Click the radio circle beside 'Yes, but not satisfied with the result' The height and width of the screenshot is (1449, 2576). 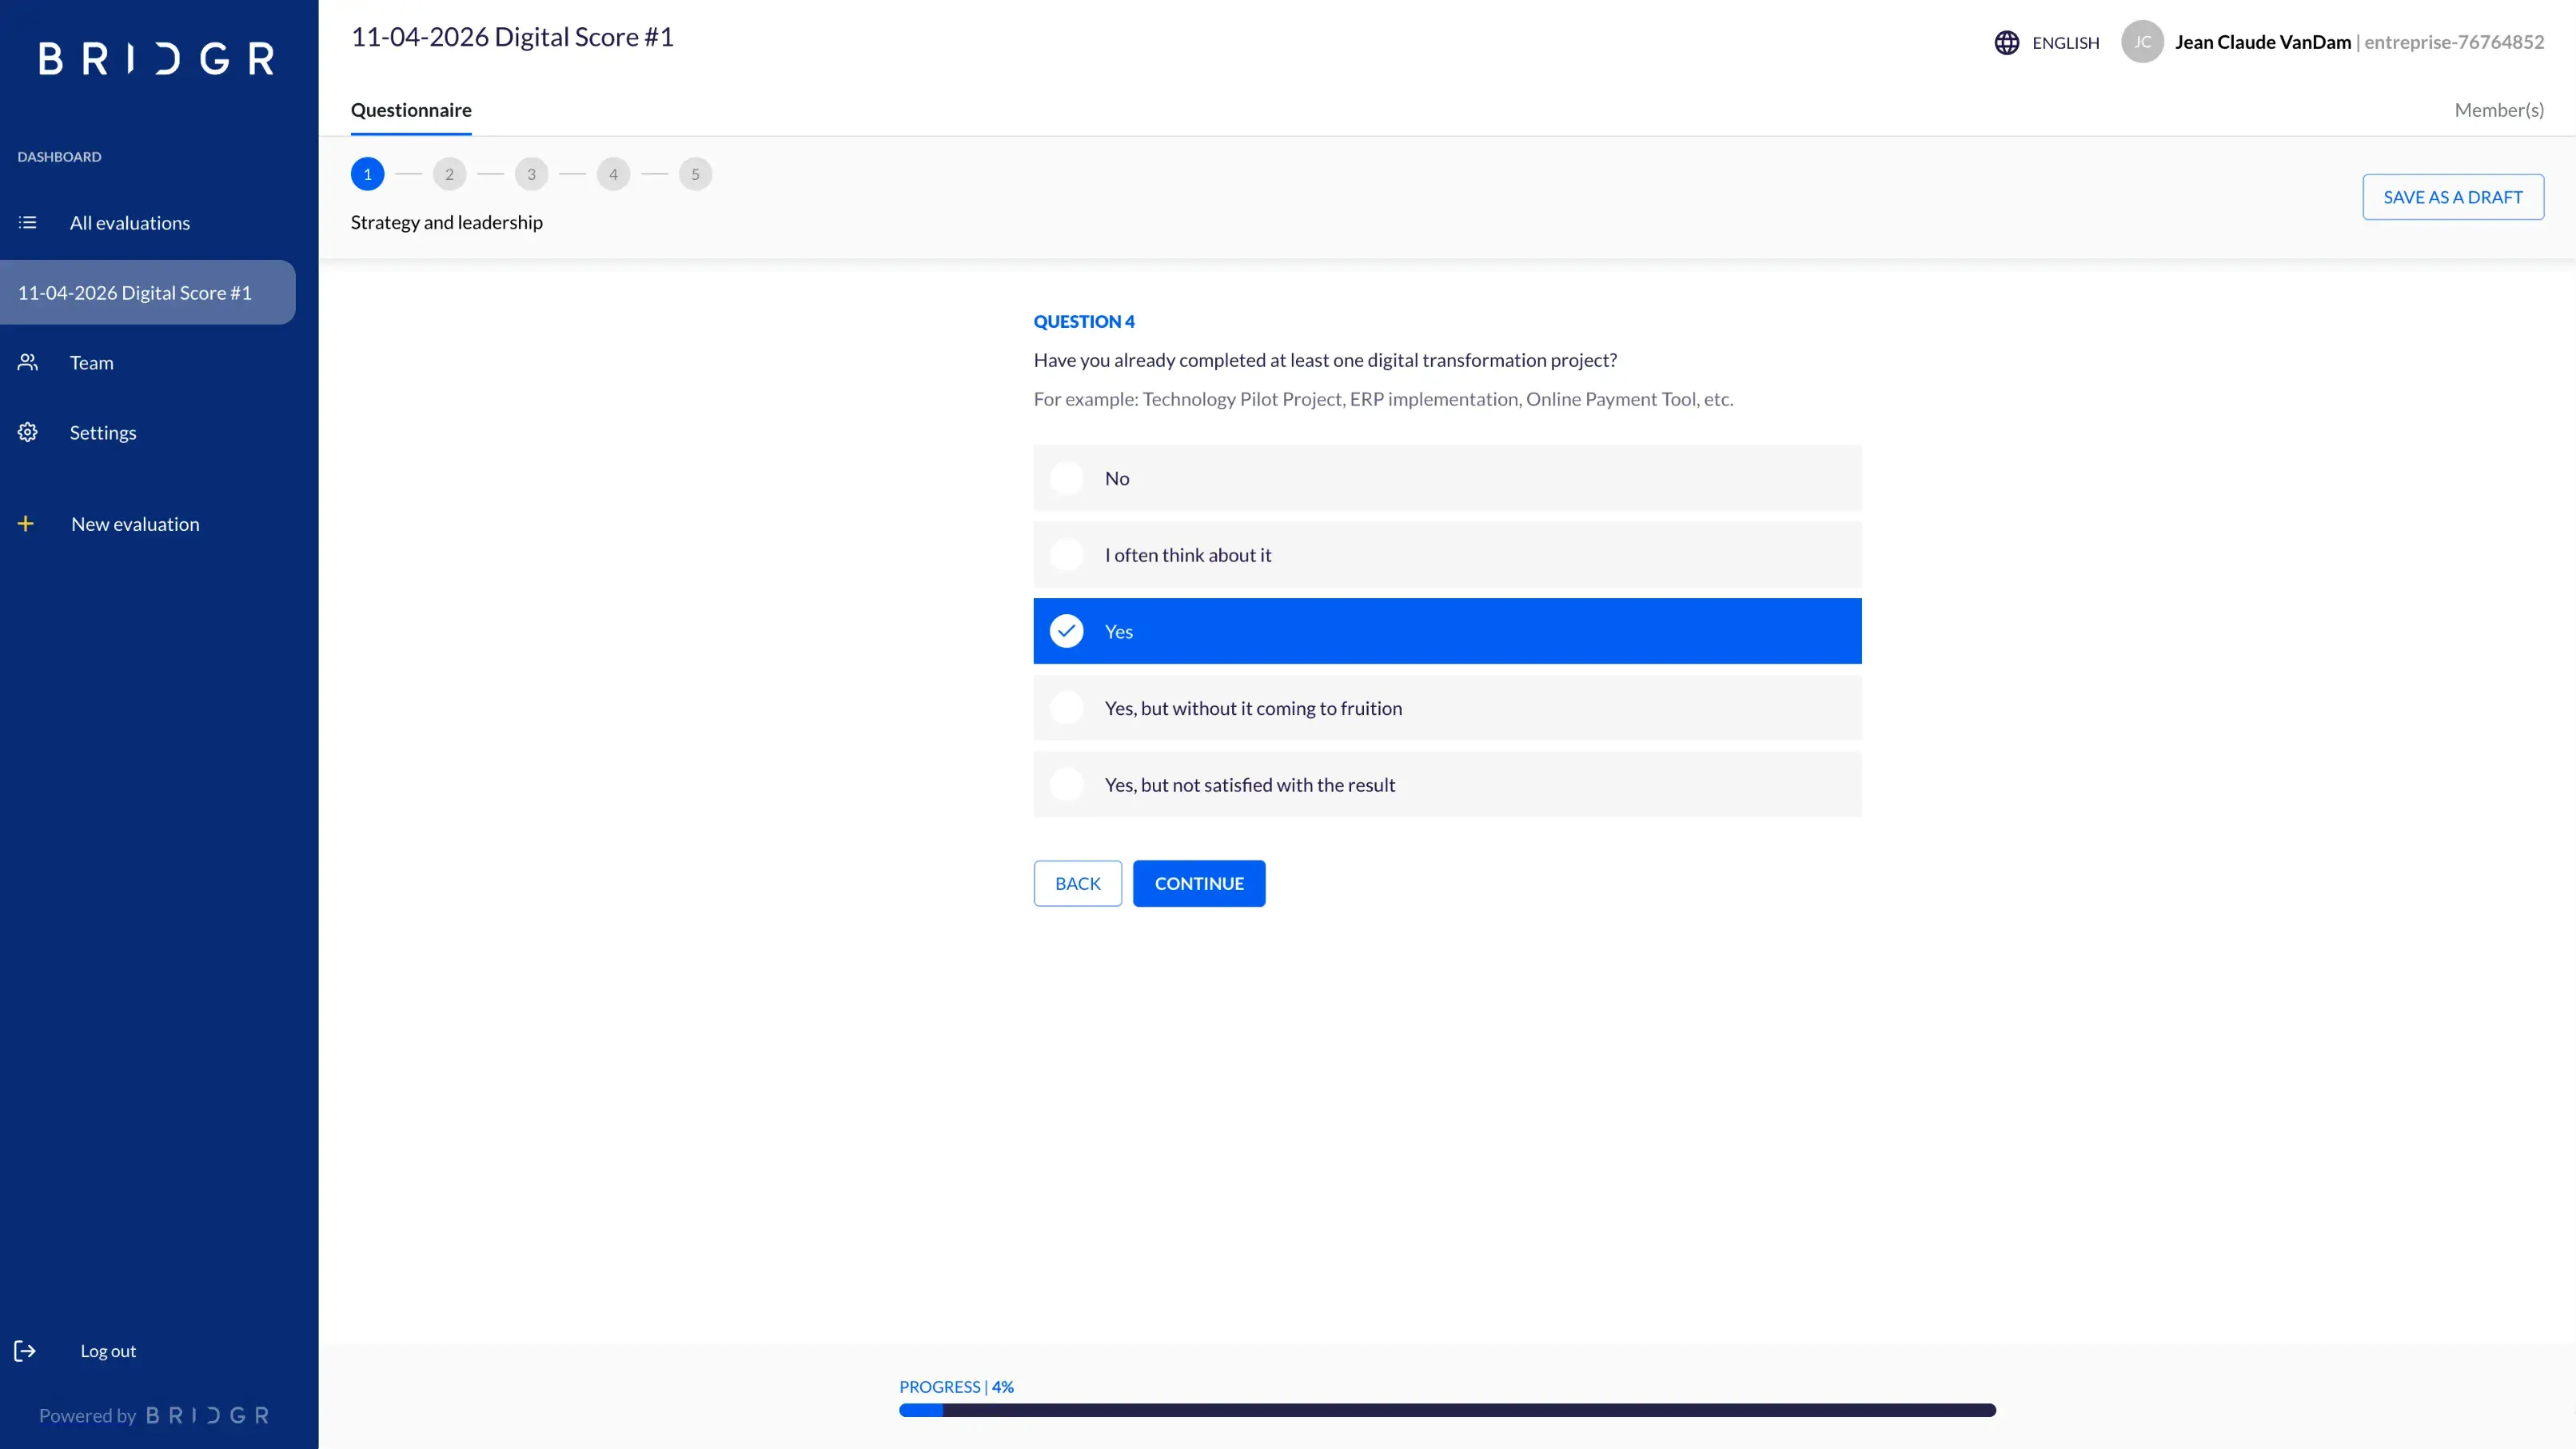point(1066,784)
